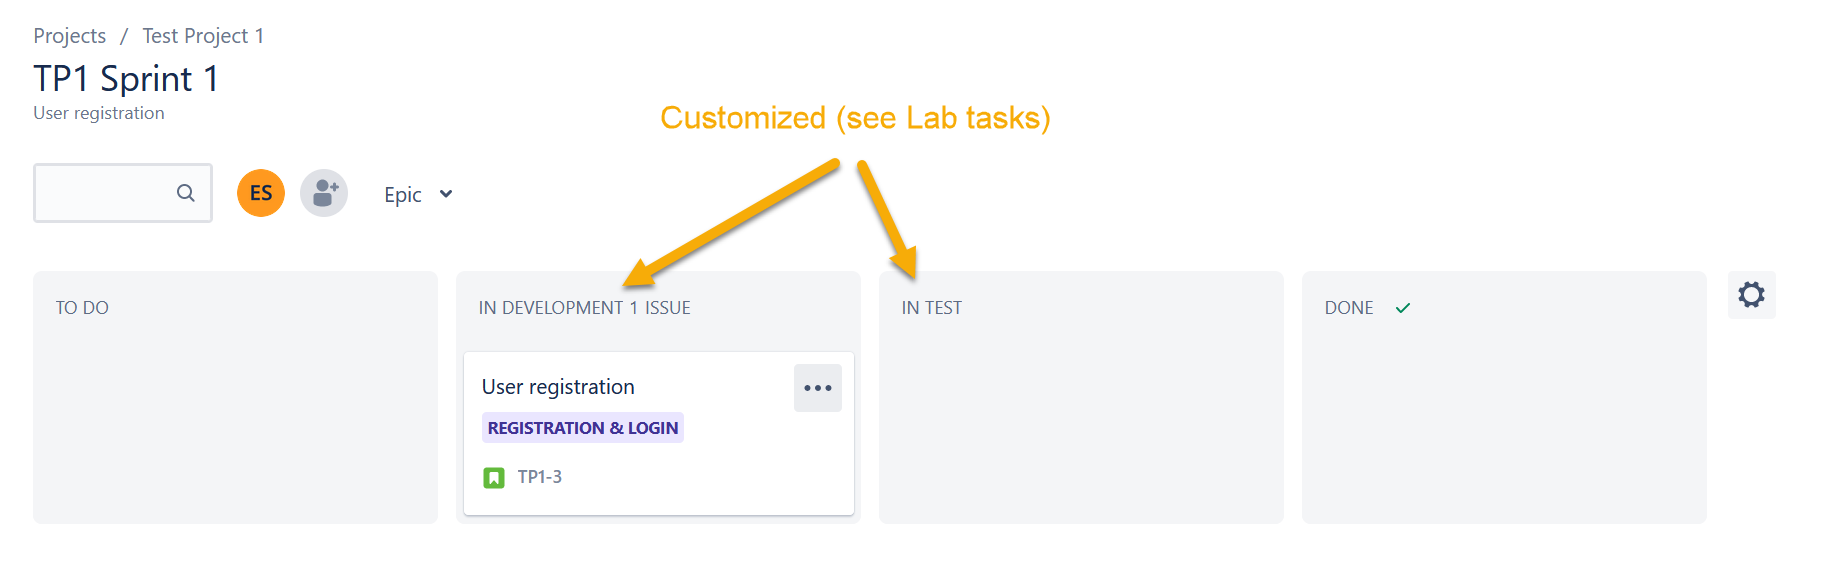Click the REGISTRATION & LOGIN epic label

point(583,428)
